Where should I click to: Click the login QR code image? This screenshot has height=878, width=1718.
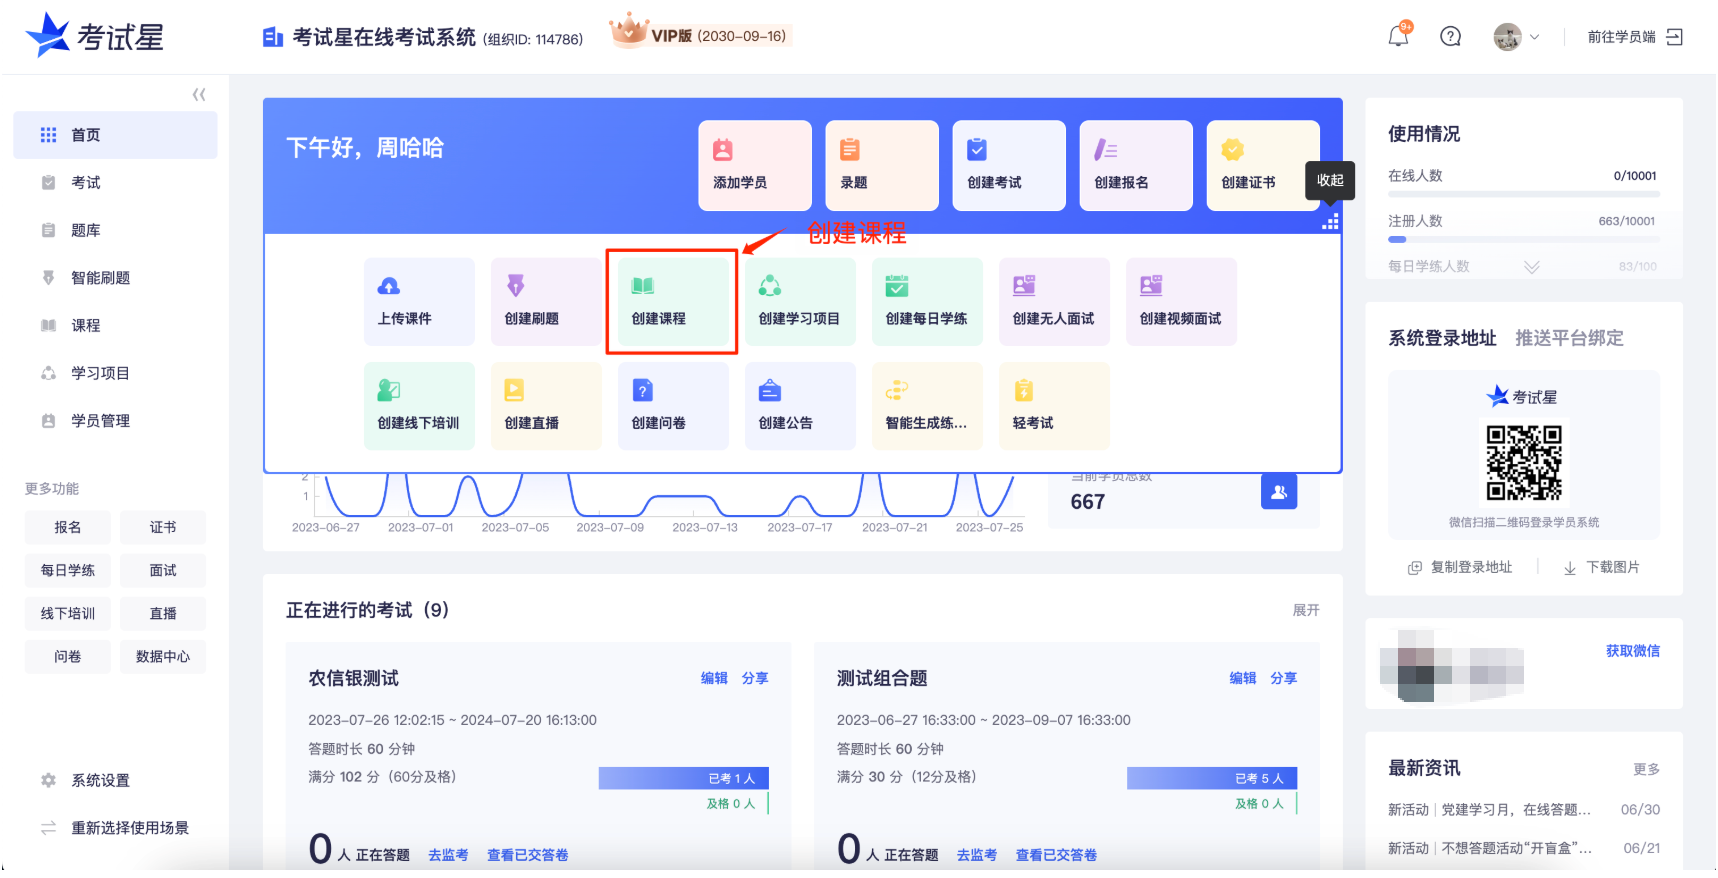point(1523,462)
